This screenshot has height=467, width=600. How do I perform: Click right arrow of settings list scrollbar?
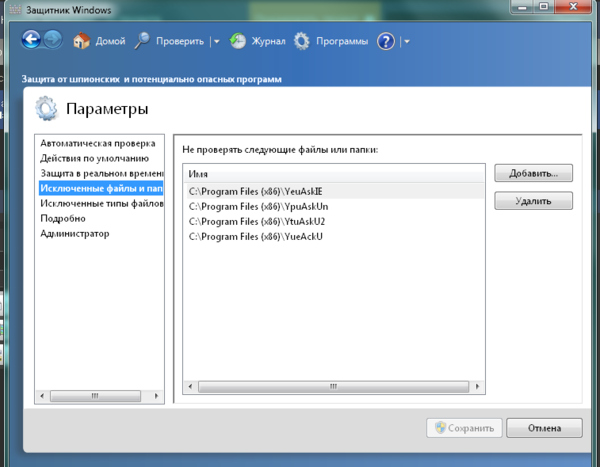coord(156,396)
